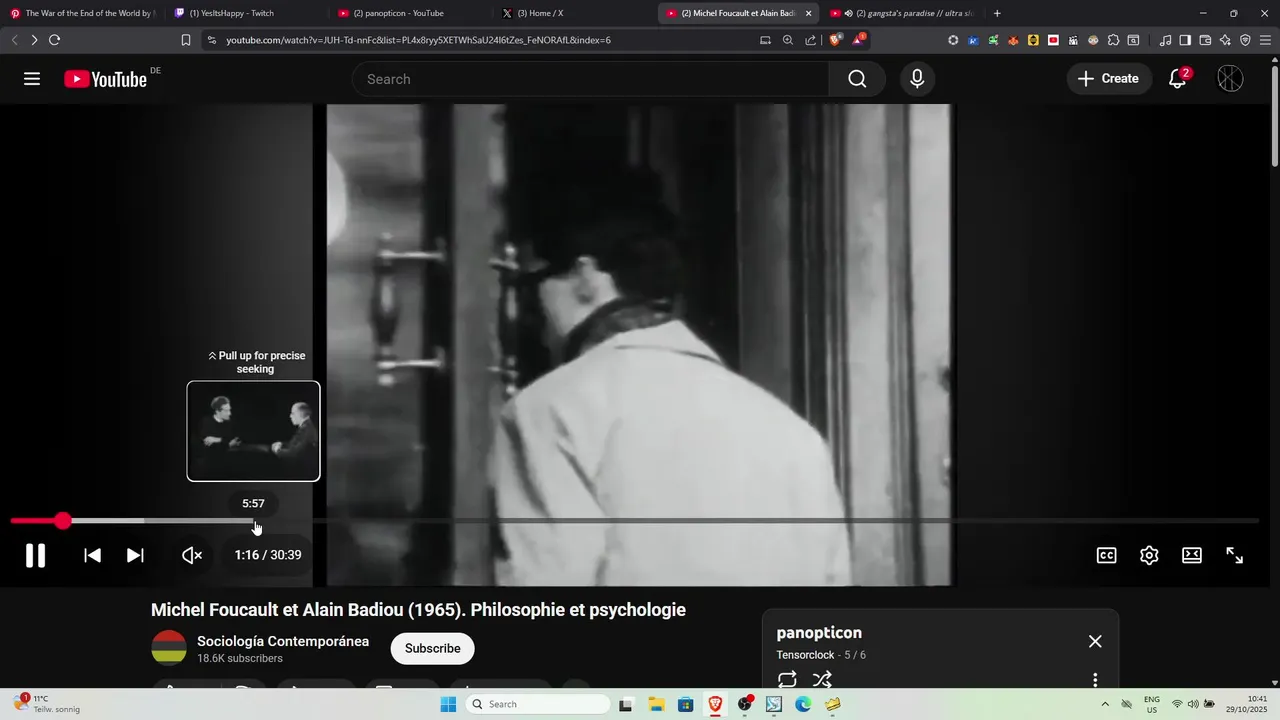Switch to the Pinterest War of the End tab
The height and width of the screenshot is (720, 1280).
tap(82, 13)
